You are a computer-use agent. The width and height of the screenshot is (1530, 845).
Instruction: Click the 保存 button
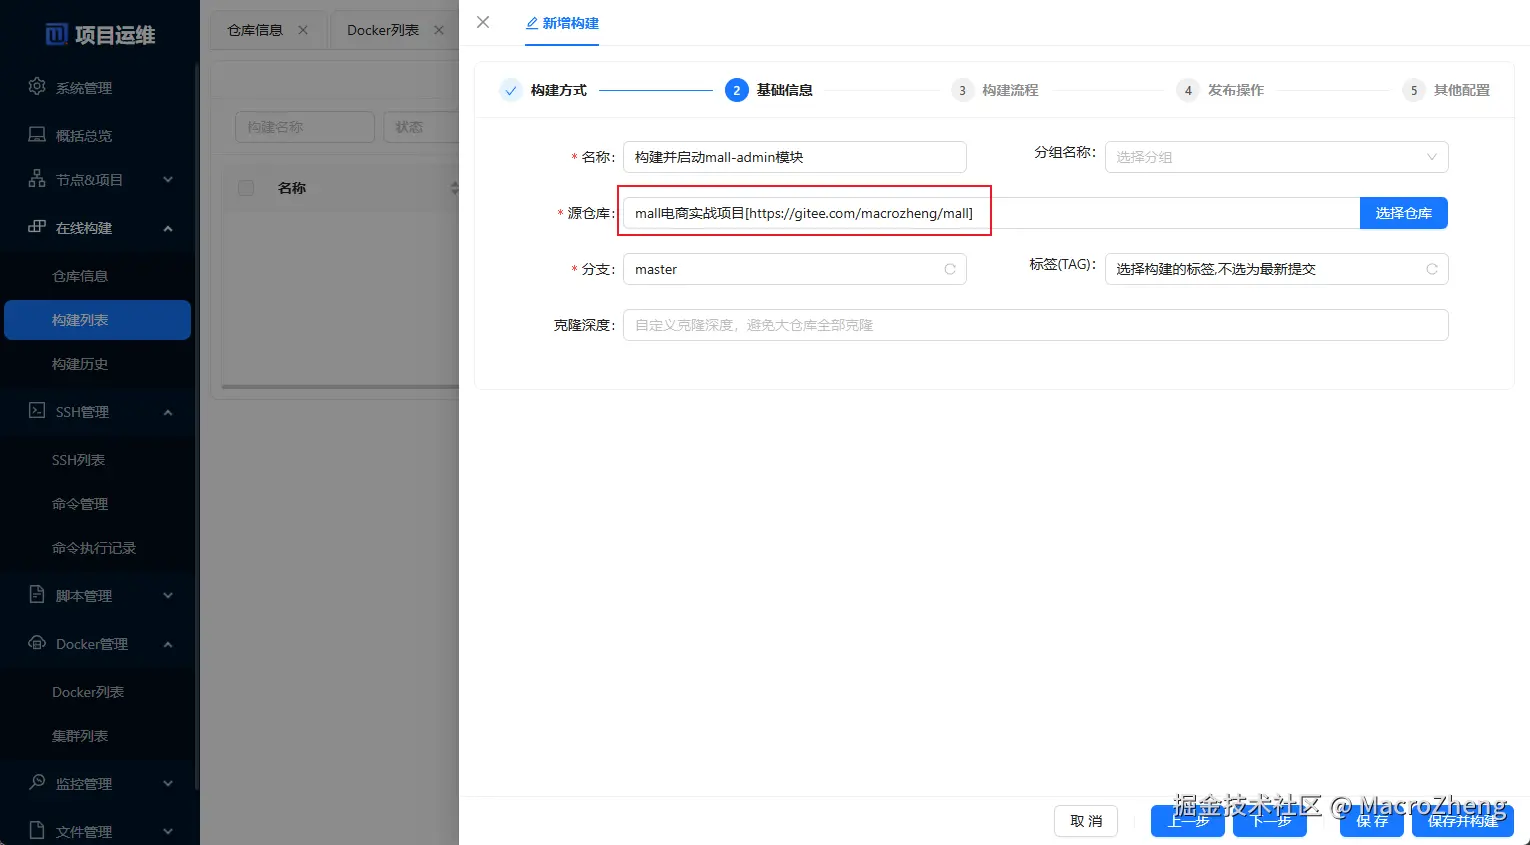[1372, 821]
